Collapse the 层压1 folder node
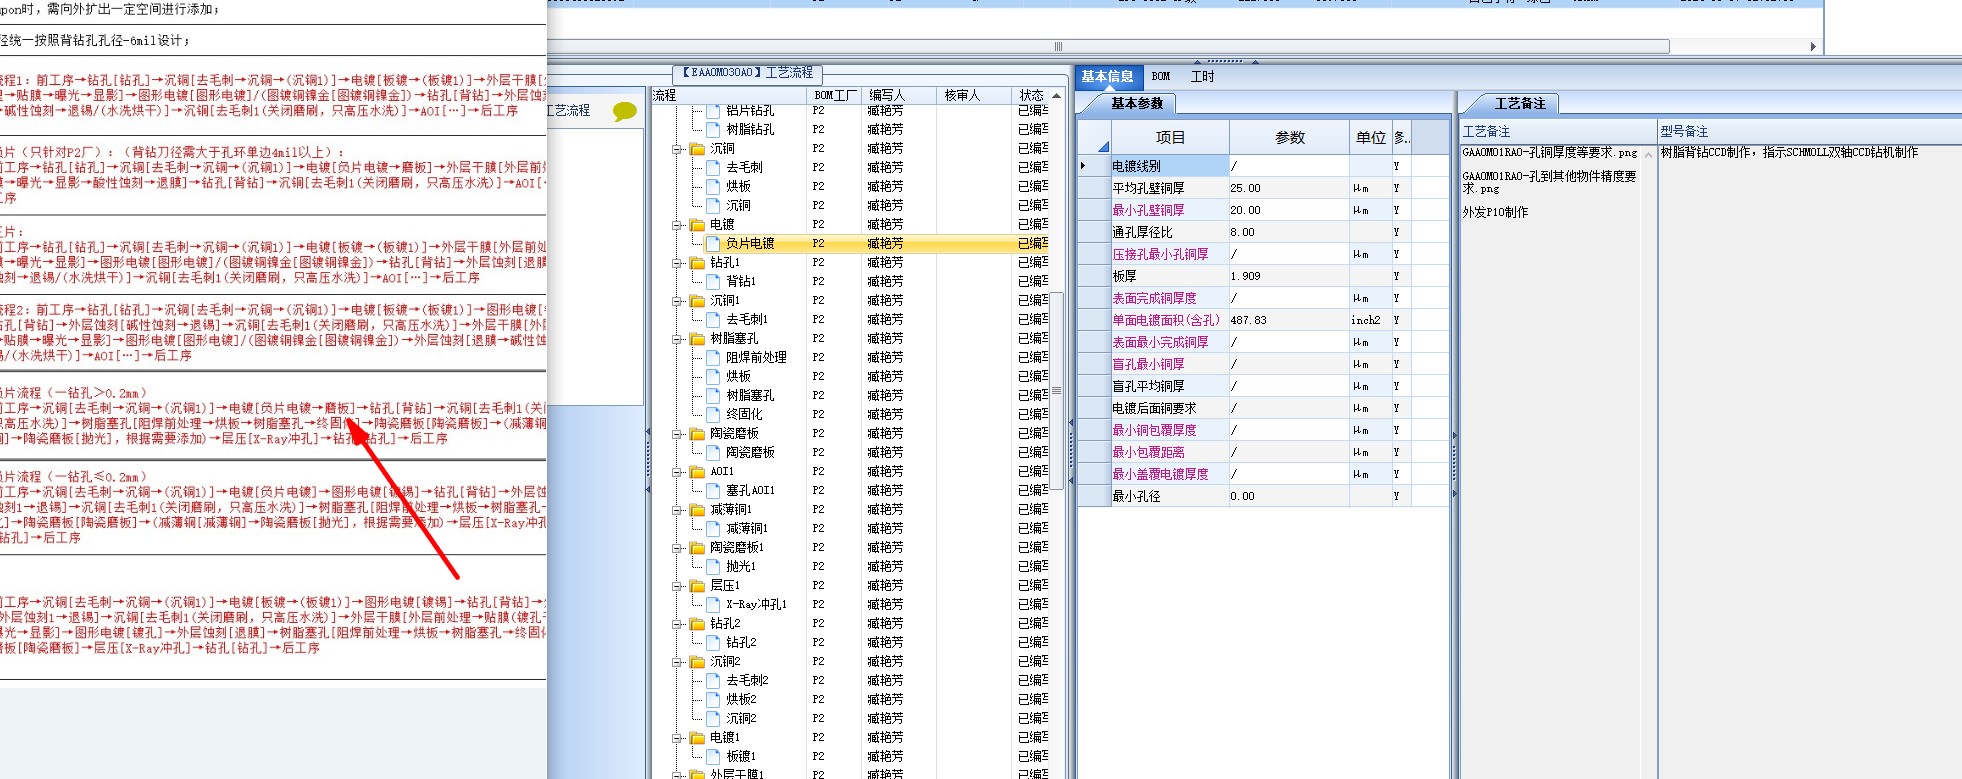 pos(677,586)
